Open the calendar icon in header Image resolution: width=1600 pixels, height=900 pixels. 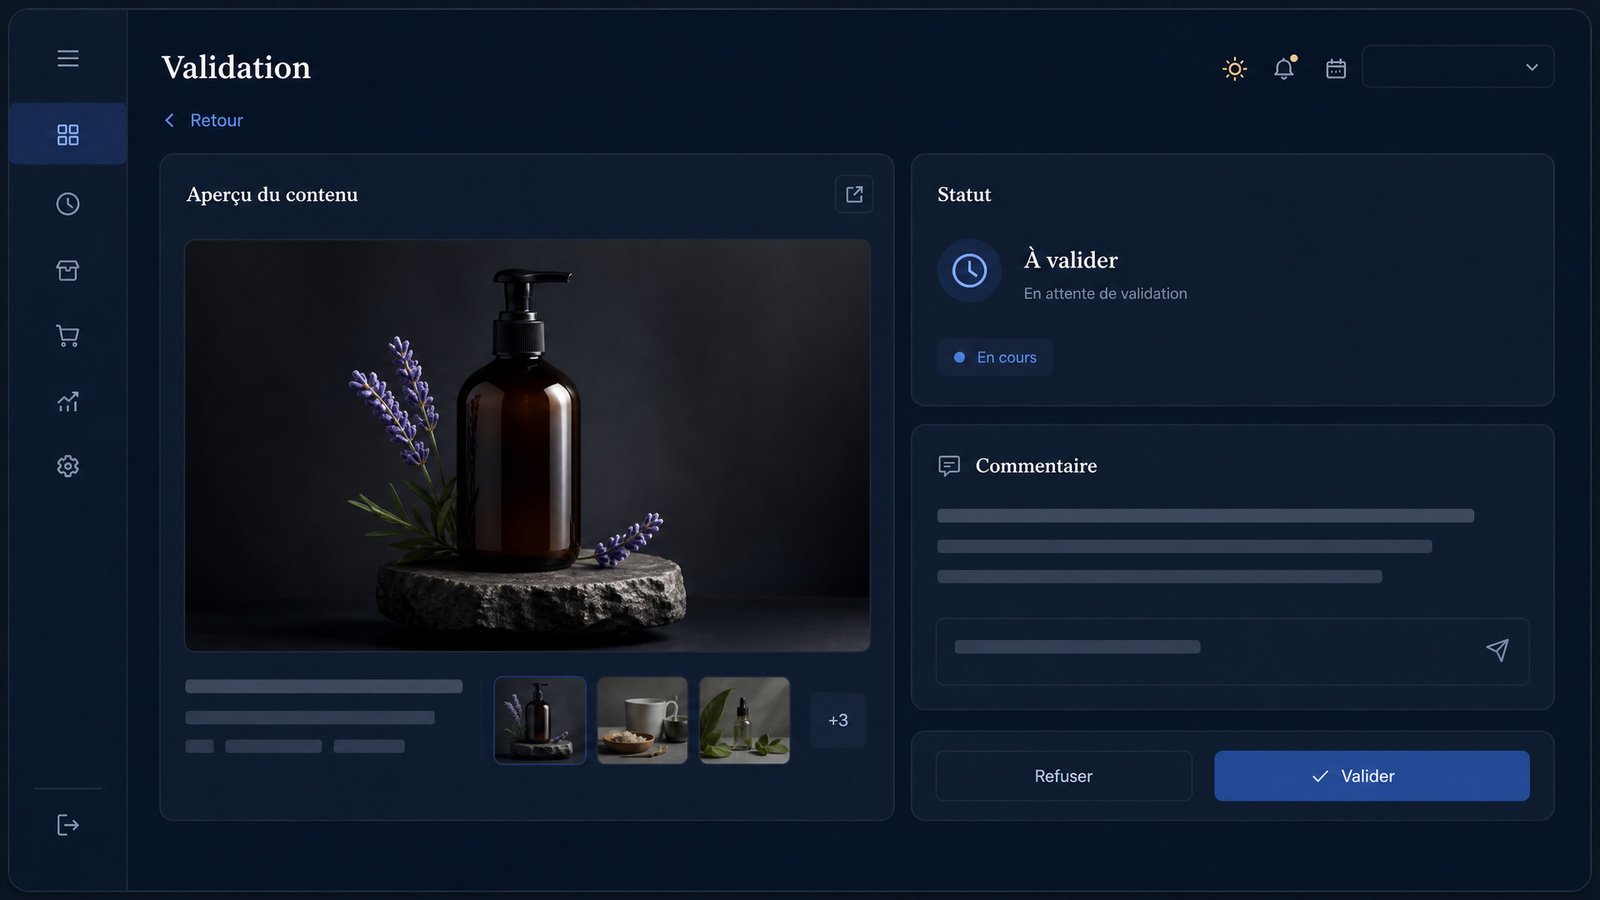coord(1336,68)
